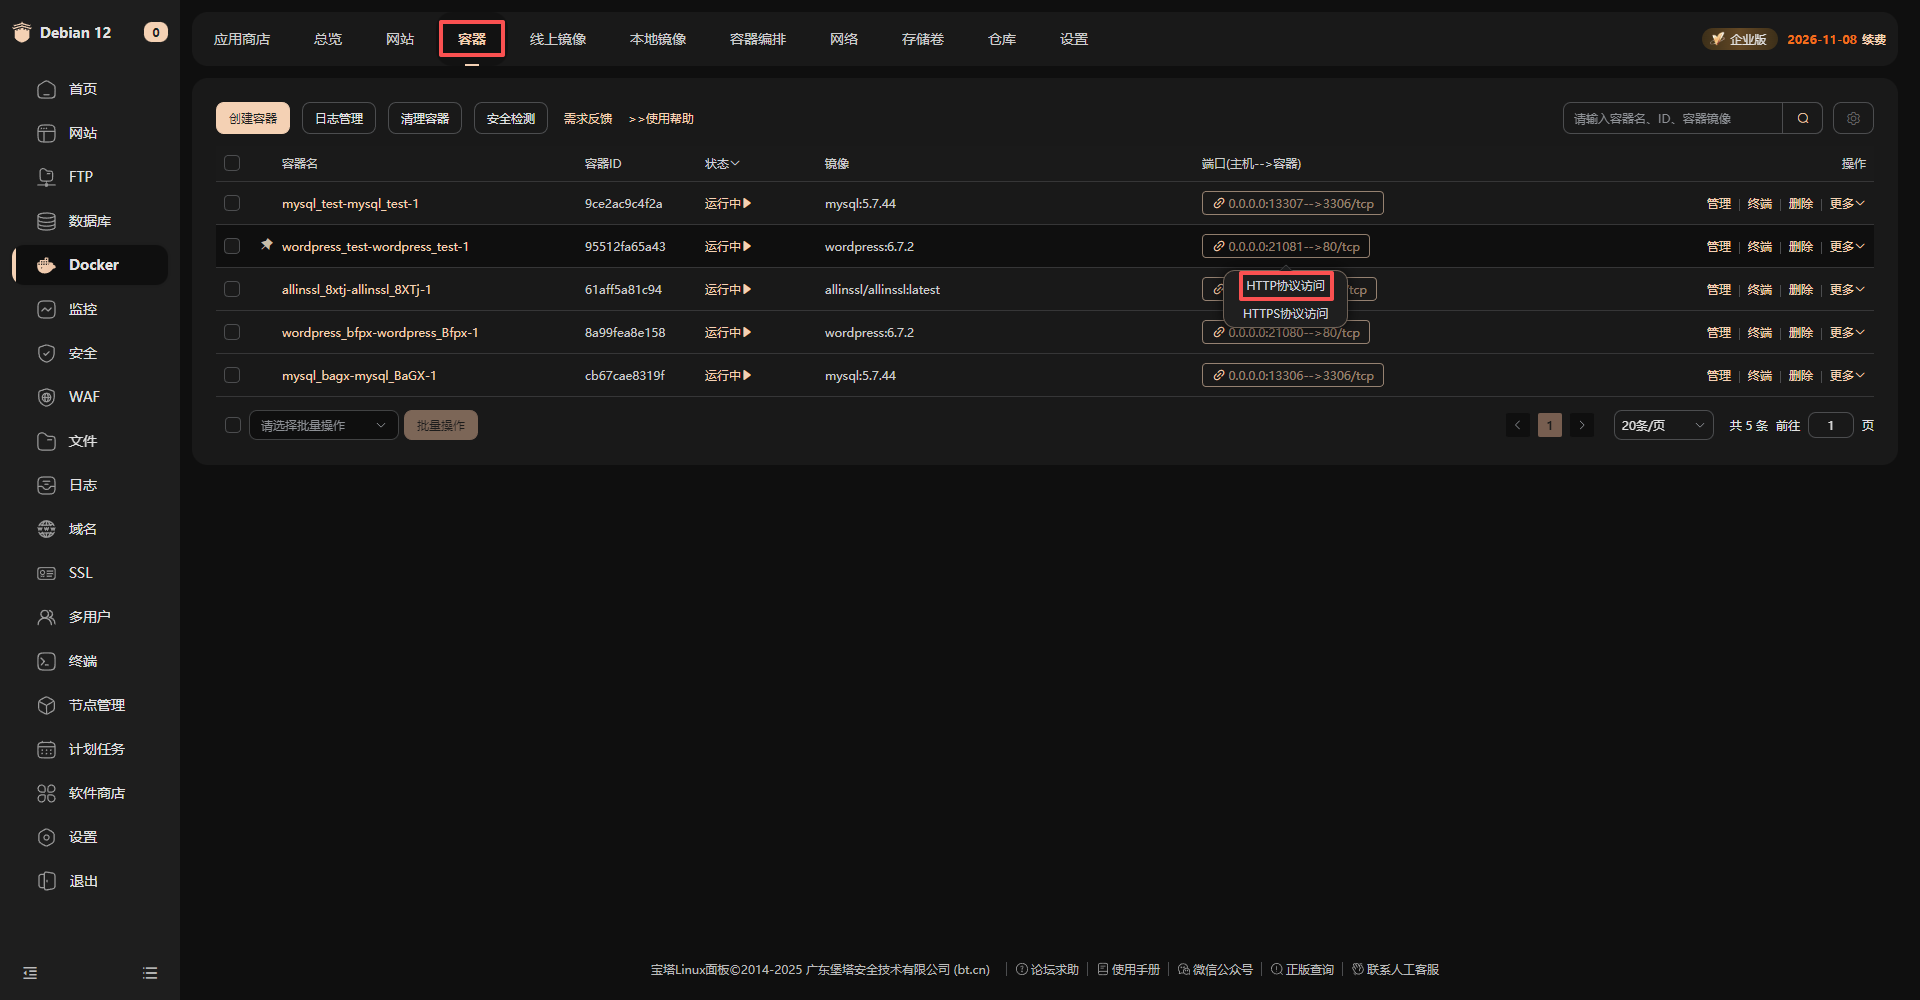Screen dimensions: 1920x1000
Task: Expand 更多 menu for mysql_bagx container
Action: coord(1846,375)
